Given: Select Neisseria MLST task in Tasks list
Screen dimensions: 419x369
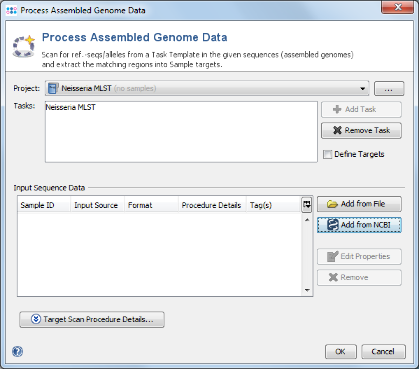Looking at the screenshot, I should point(71,107).
